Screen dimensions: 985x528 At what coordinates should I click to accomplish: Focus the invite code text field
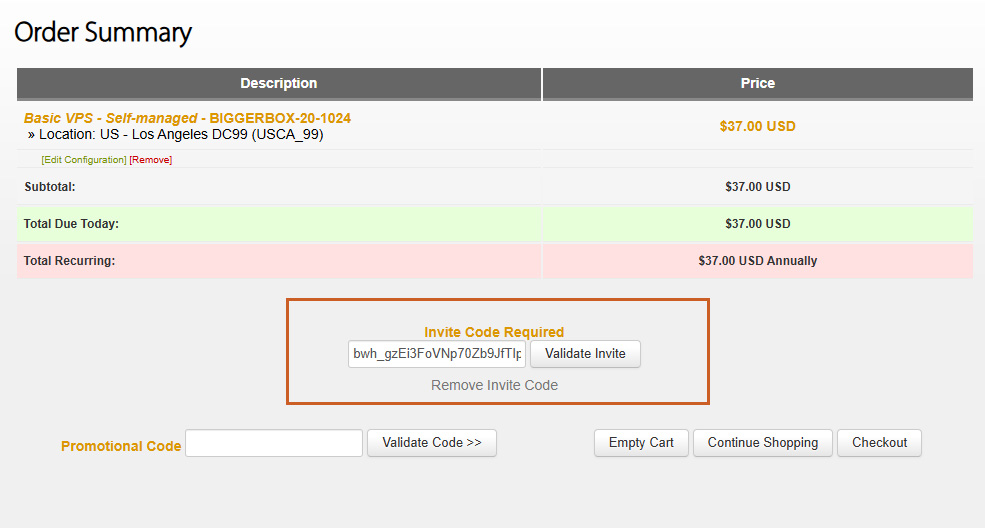click(x=437, y=354)
